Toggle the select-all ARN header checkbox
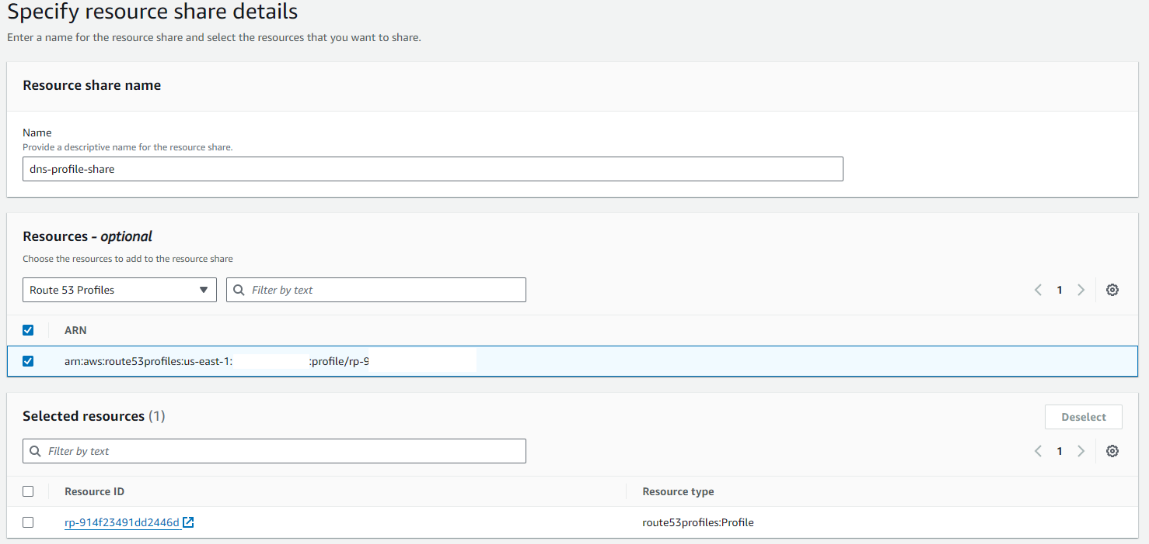This screenshot has width=1149, height=544. tap(28, 330)
